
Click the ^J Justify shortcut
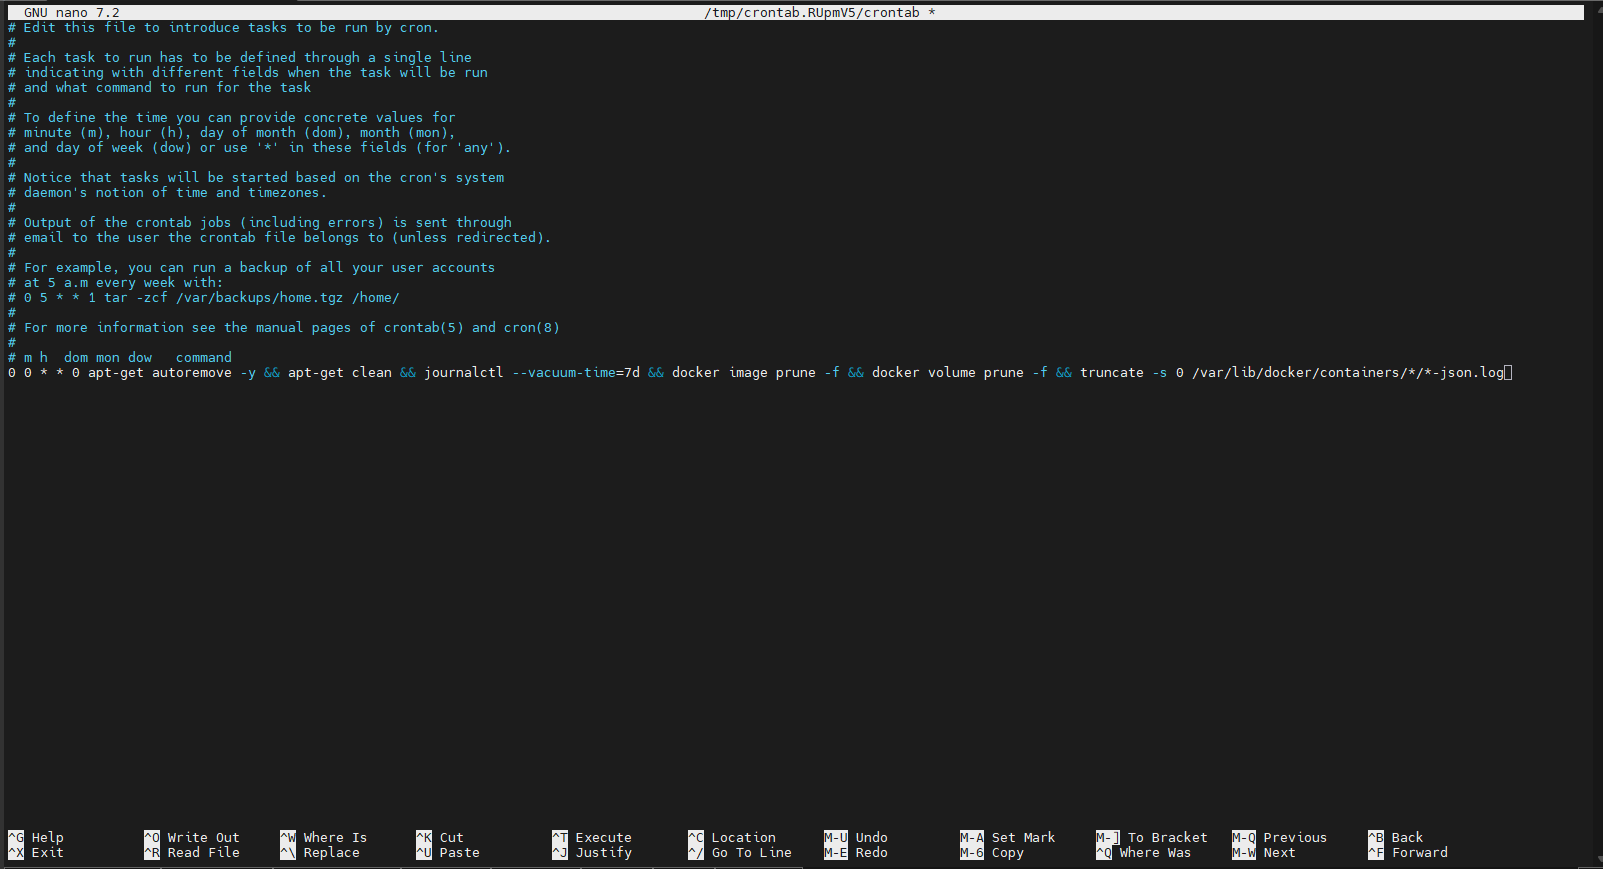point(592,853)
